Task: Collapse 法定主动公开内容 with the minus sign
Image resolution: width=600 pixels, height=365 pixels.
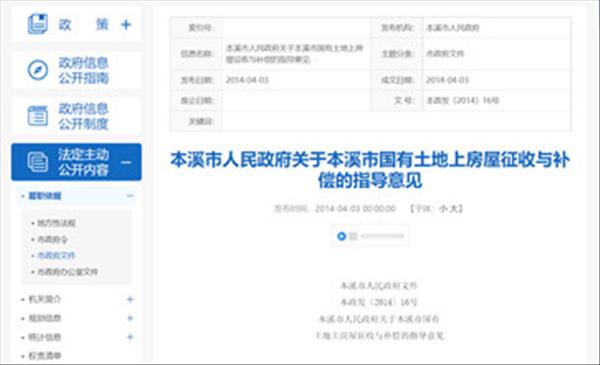Action: (x=126, y=163)
